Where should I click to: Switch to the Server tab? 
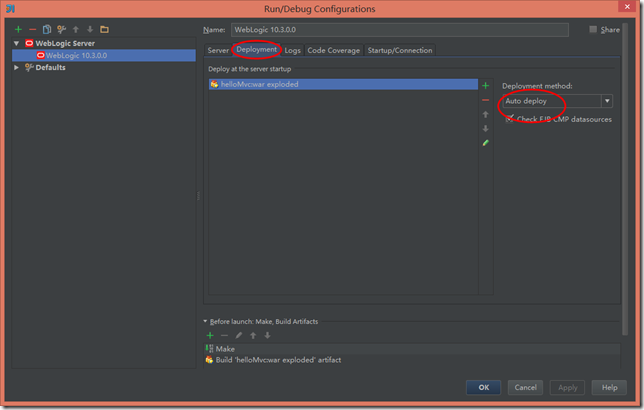point(218,50)
